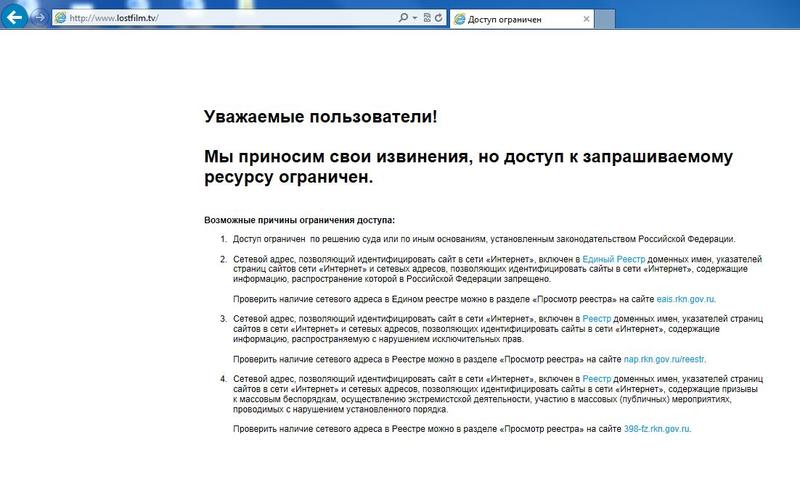
Task: Follow the eais.rkn.gov.ru link
Action: [x=686, y=299]
